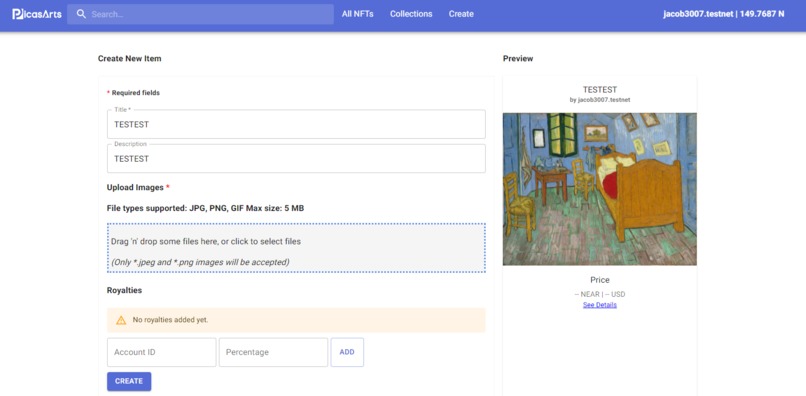The image size is (806, 396).
Task: Click the bedroom painting preview image
Action: (599, 189)
